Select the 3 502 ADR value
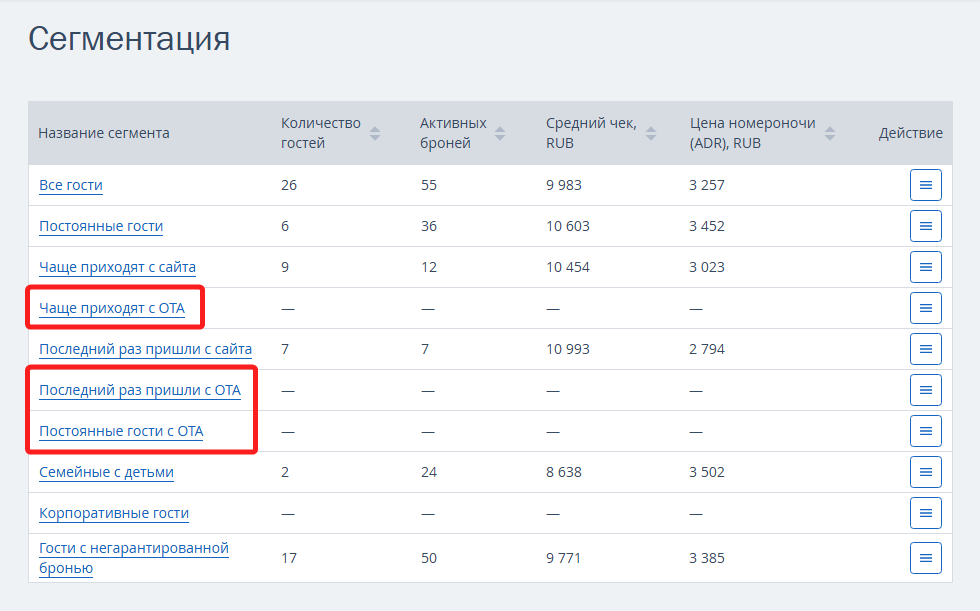The image size is (980, 611). [x=707, y=472]
